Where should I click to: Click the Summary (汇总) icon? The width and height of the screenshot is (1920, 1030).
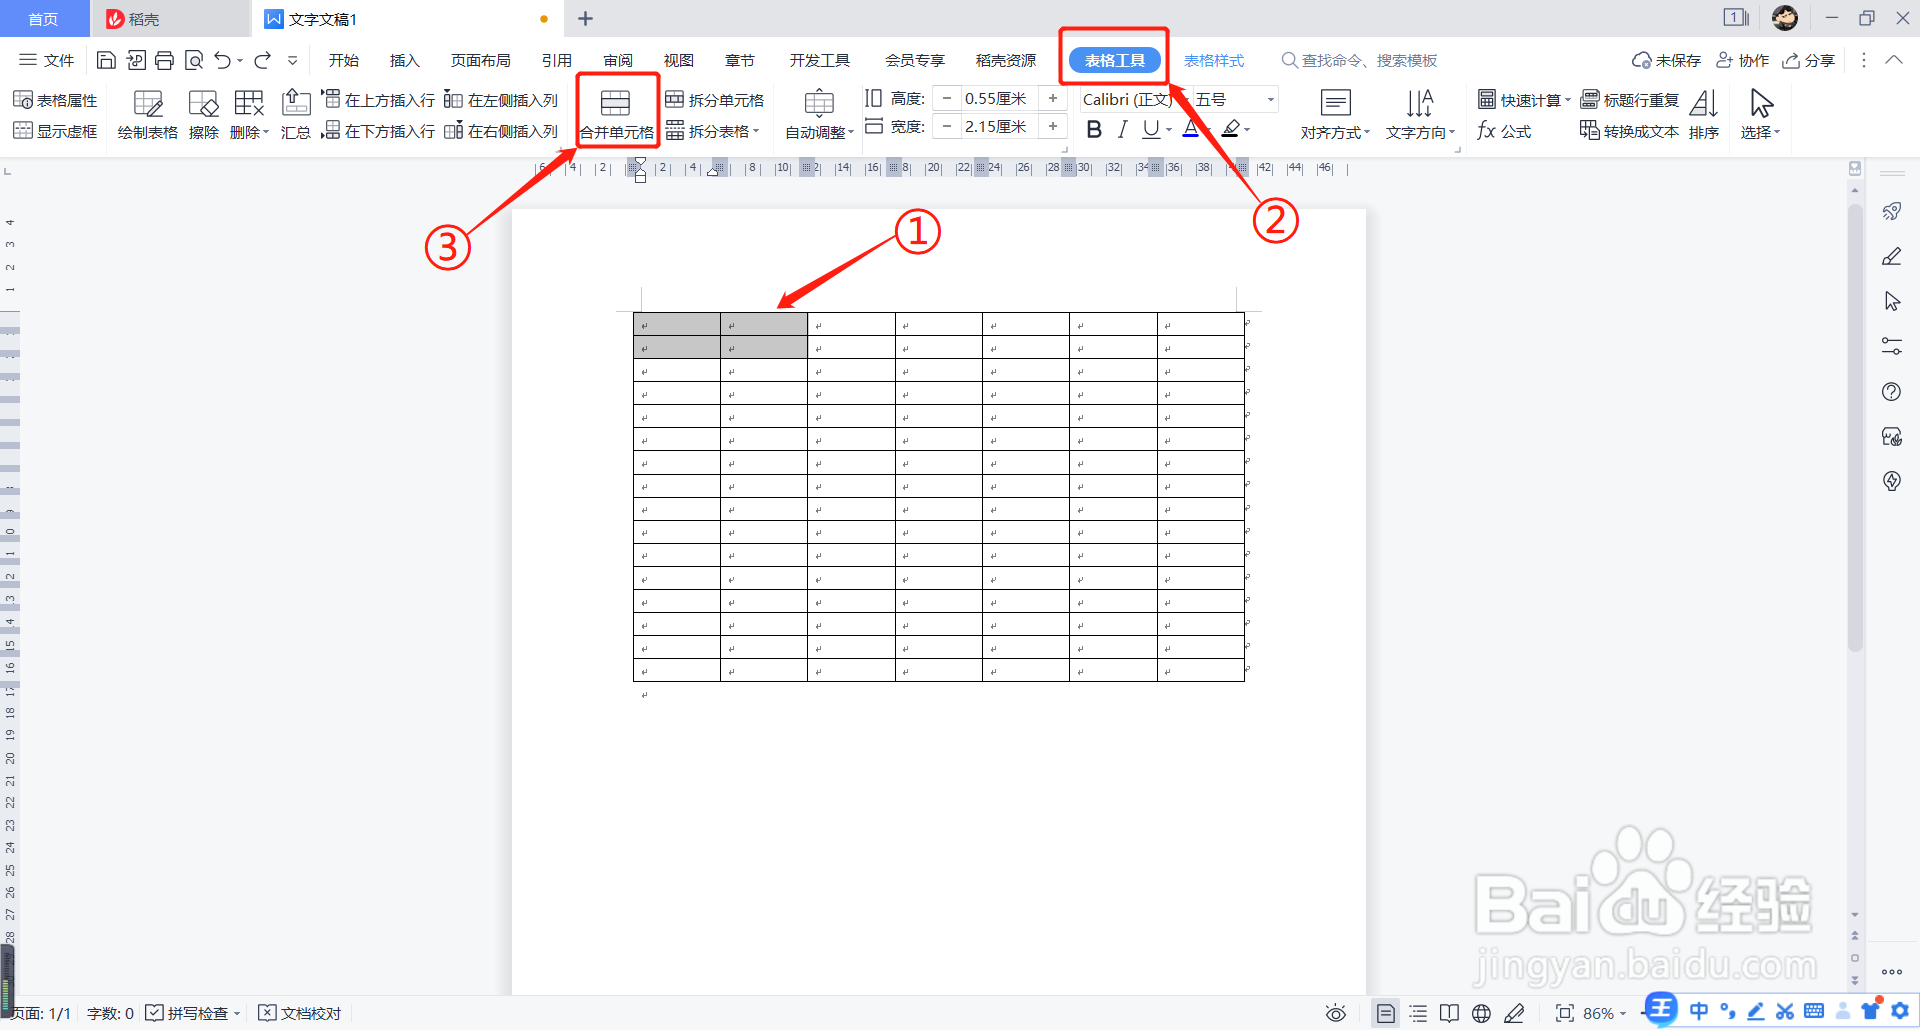295,113
